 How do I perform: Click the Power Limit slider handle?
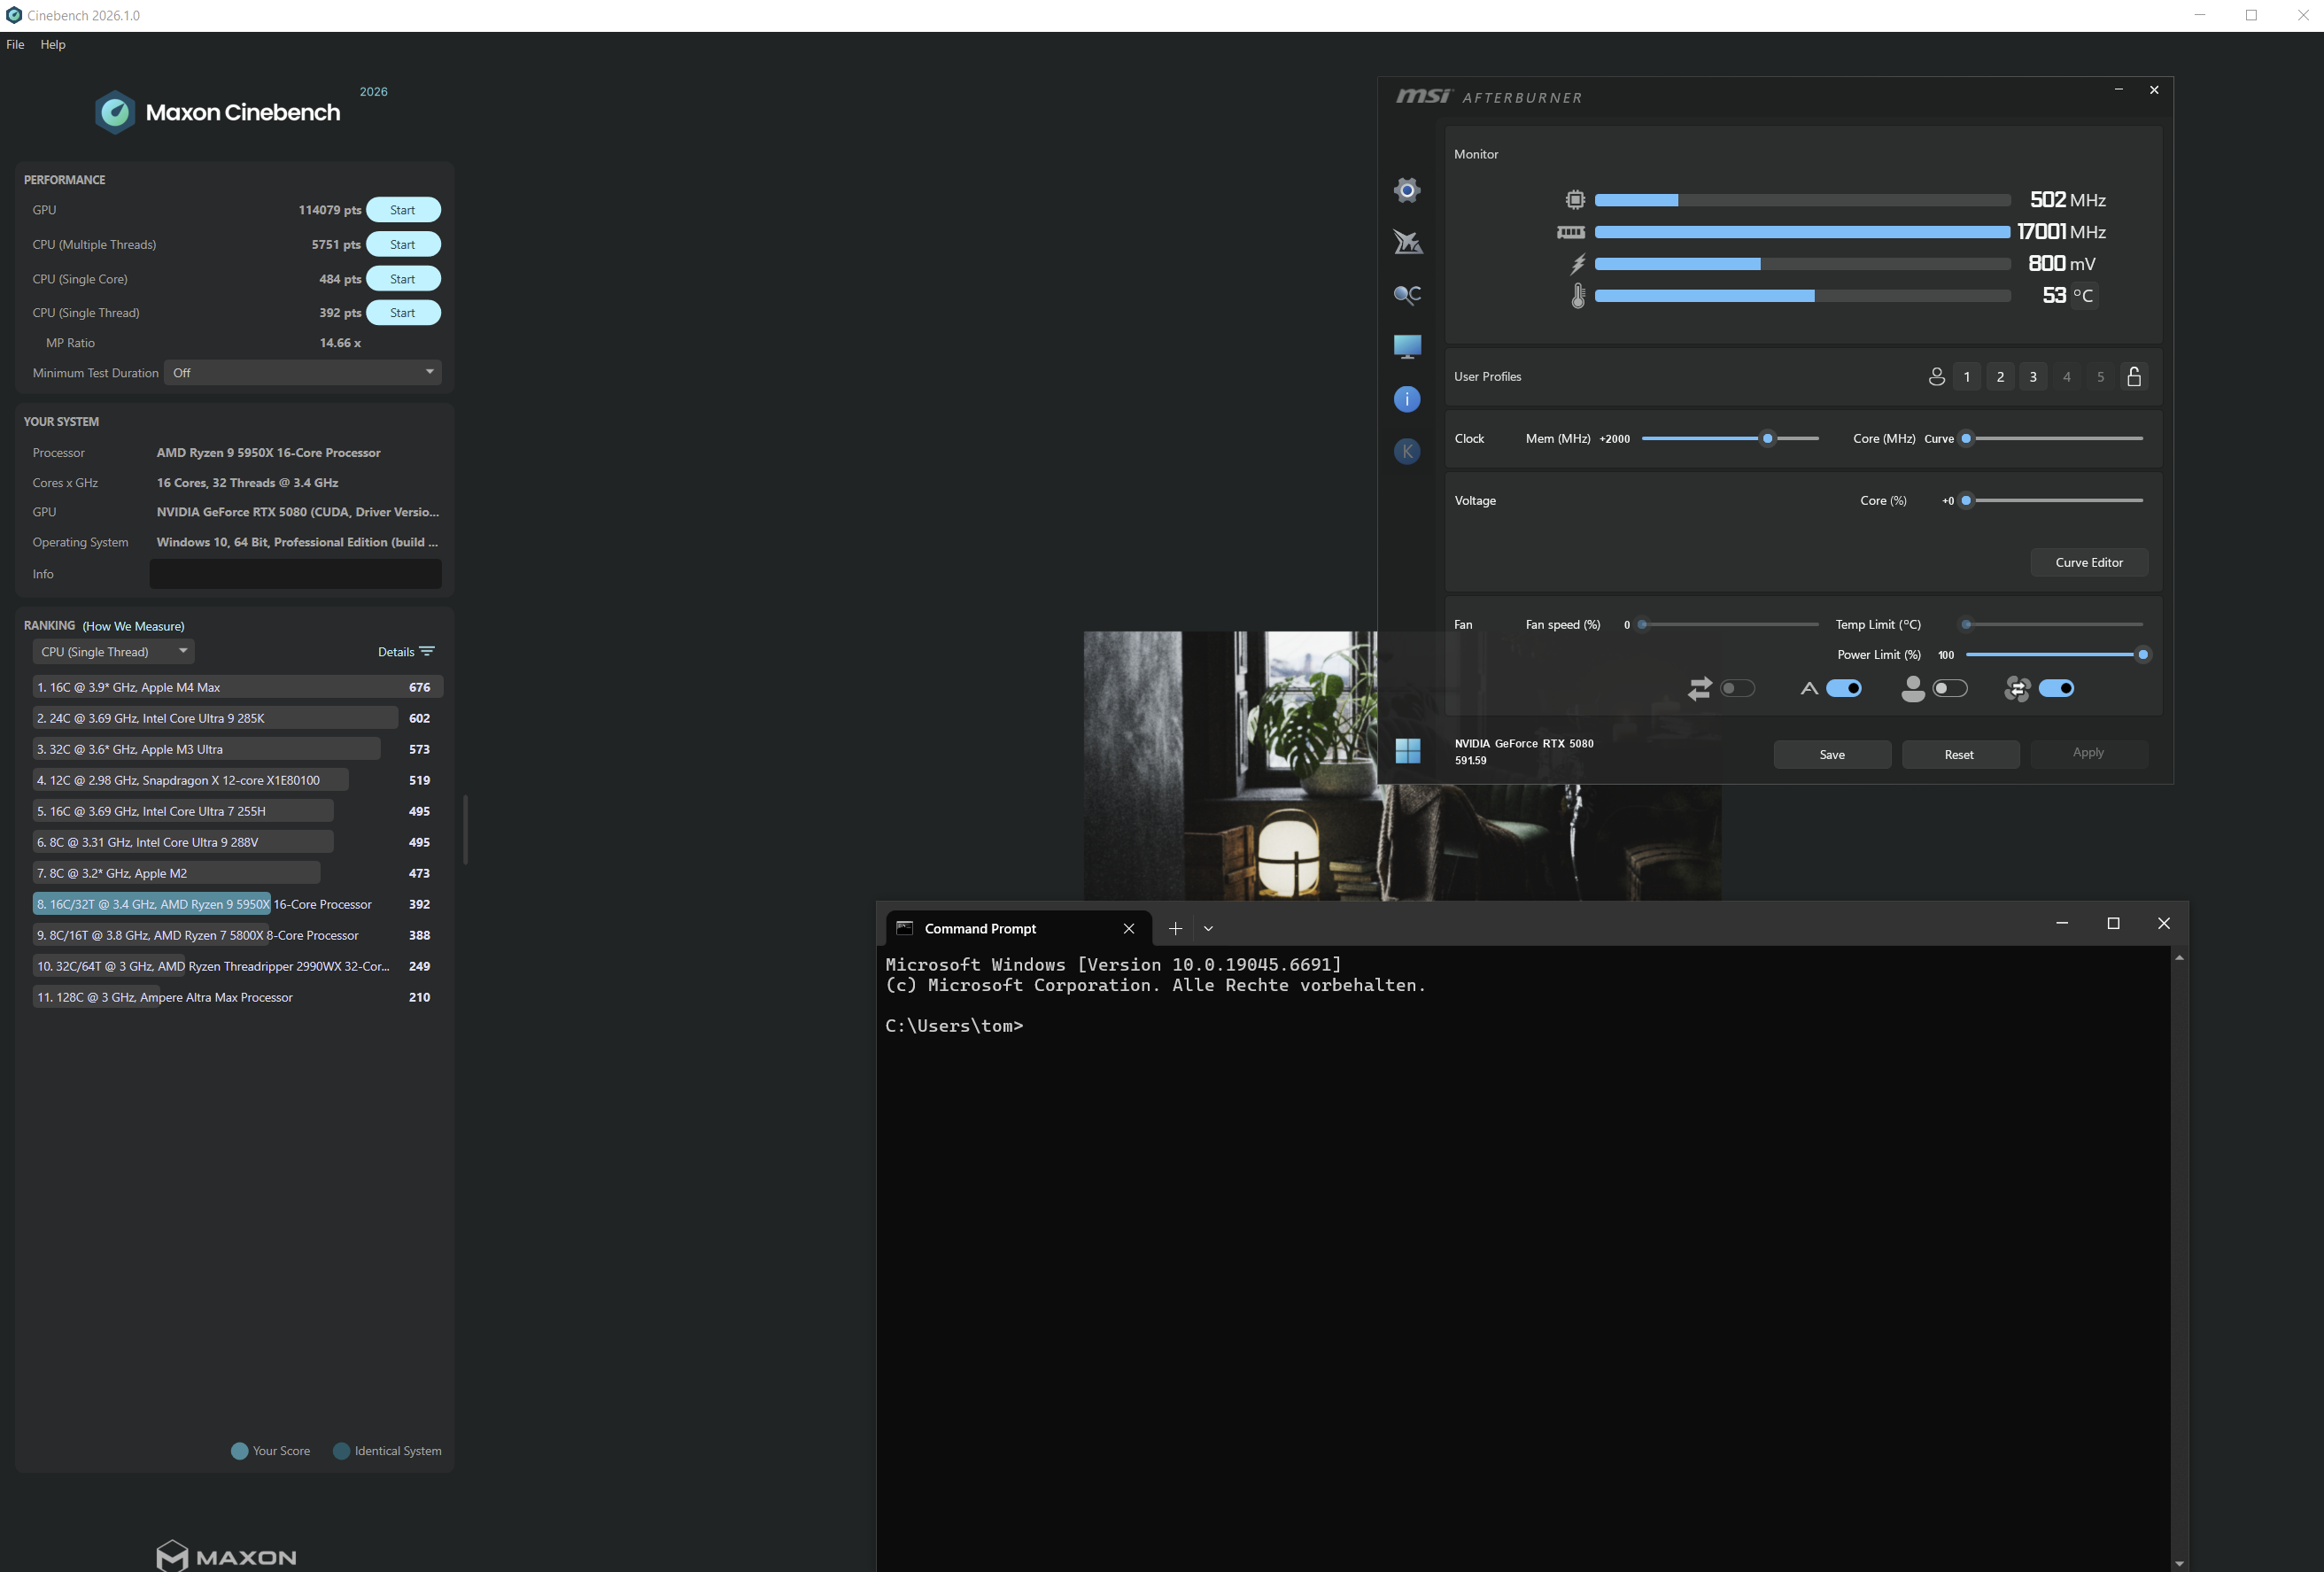2142,655
